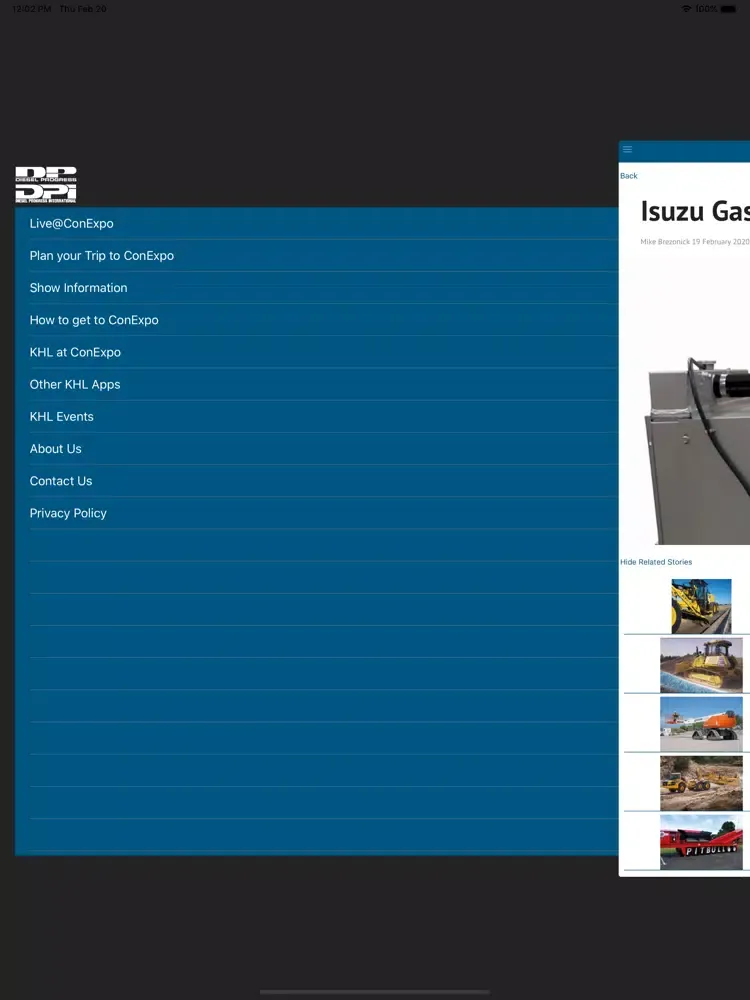
Task: Tap the home indicator bar
Action: [x=375, y=992]
